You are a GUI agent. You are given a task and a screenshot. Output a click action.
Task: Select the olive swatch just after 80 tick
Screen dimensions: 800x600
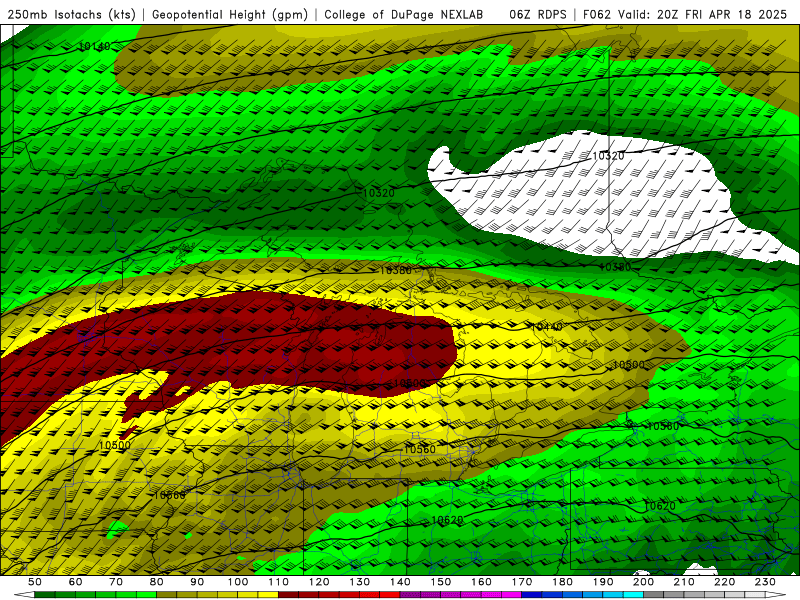click(167, 595)
